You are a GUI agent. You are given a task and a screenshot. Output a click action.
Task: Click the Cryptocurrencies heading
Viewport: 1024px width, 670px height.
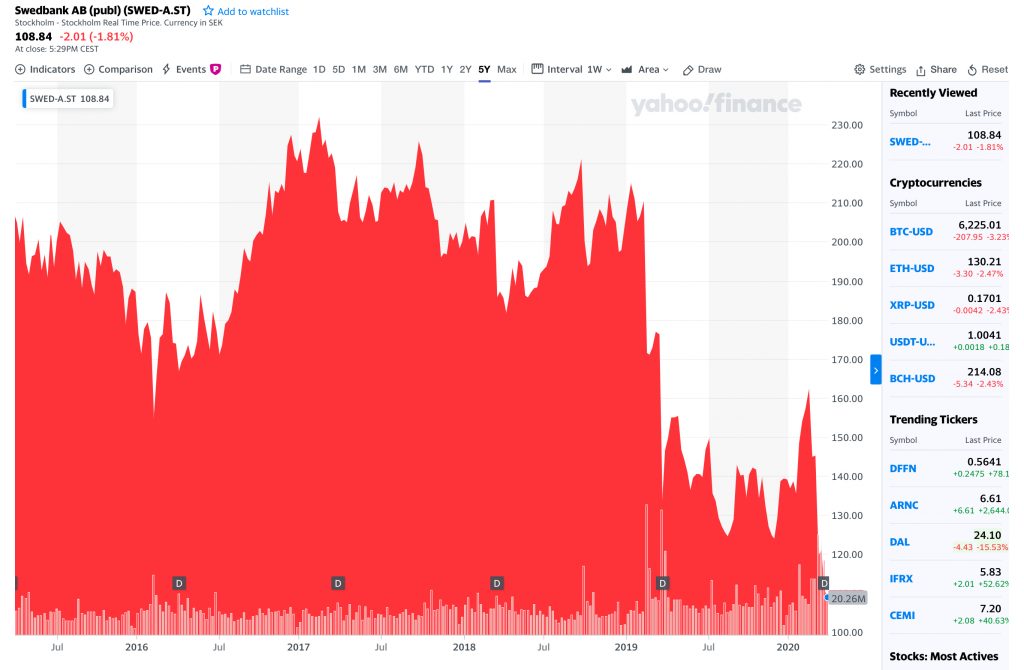935,183
